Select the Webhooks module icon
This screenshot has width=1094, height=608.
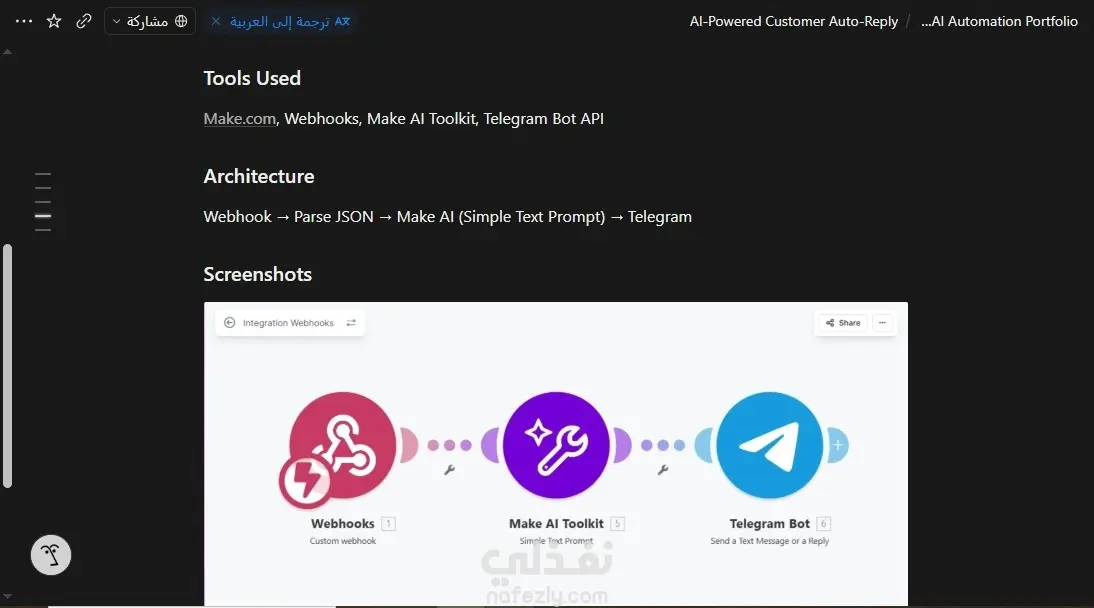pos(342,445)
